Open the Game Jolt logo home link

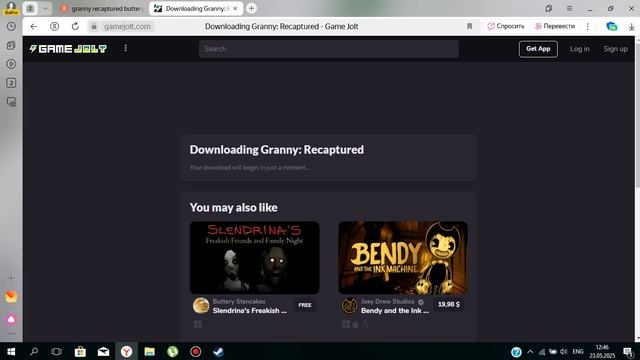point(68,49)
